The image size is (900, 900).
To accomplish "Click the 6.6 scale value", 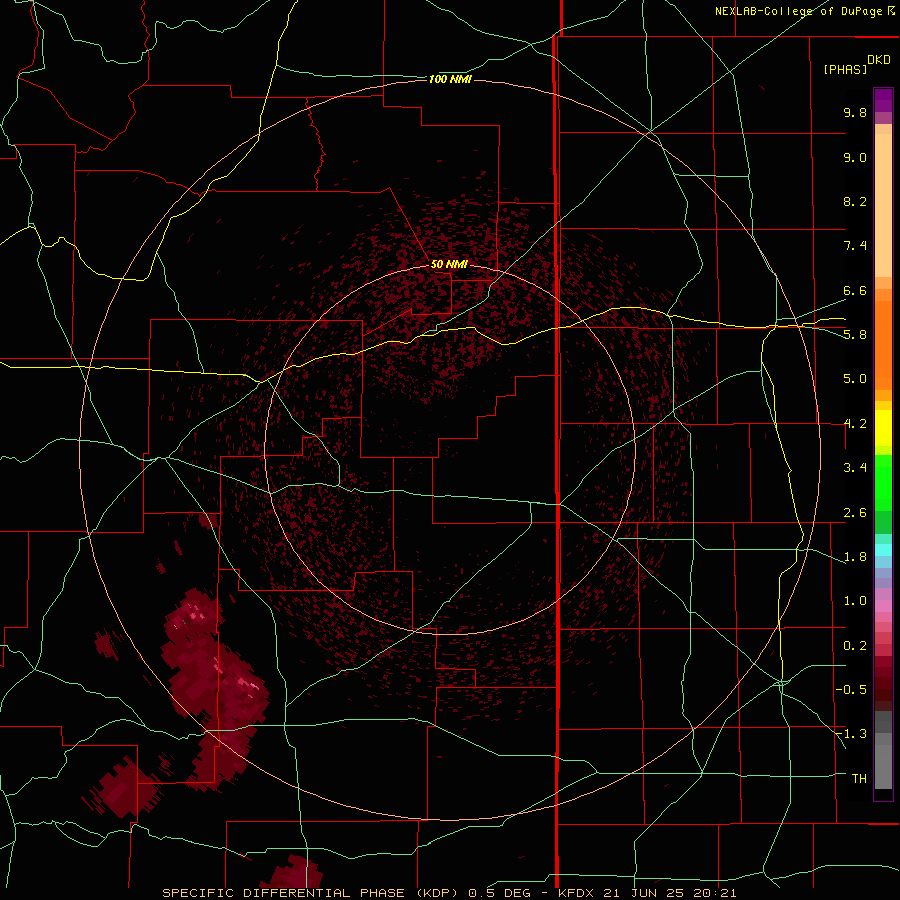I will (x=855, y=290).
